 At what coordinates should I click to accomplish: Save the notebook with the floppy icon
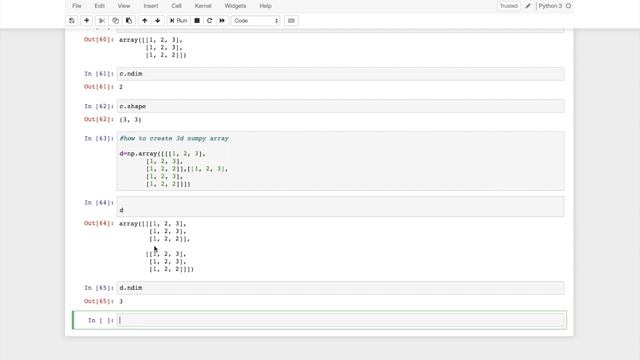[72, 20]
